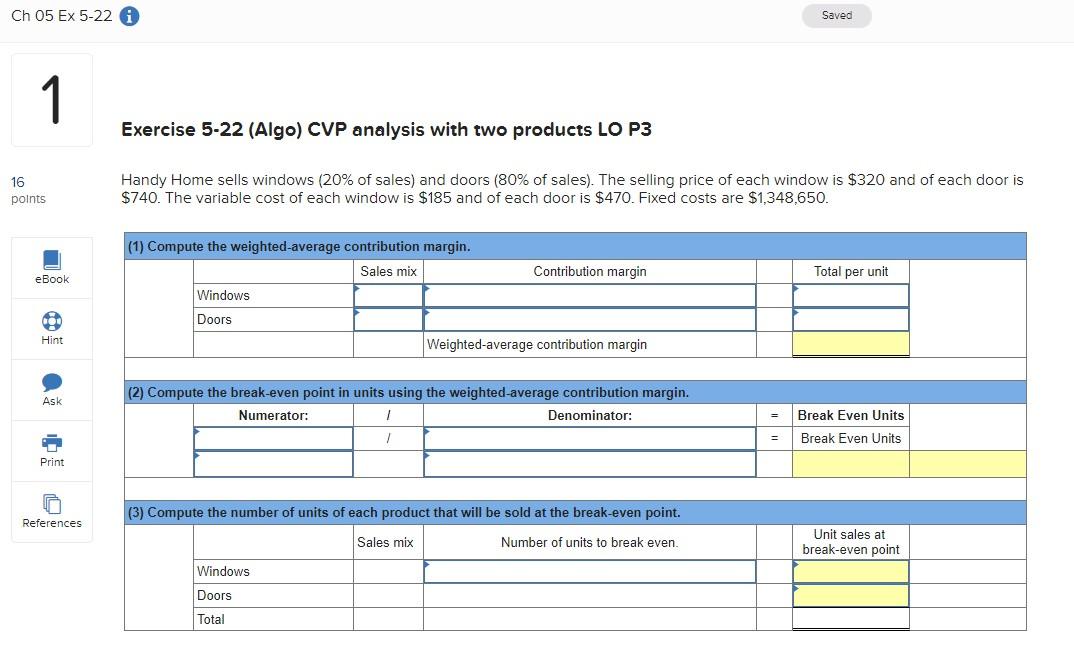This screenshot has width=1074, height=655.
Task: Click the yellow Break Even Units answer cell
Action: [x=849, y=462]
